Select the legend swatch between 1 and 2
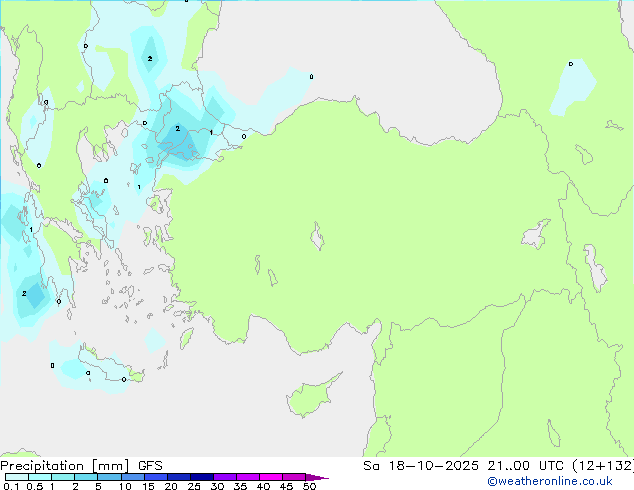This screenshot has height=490, width=634. click(x=63, y=477)
